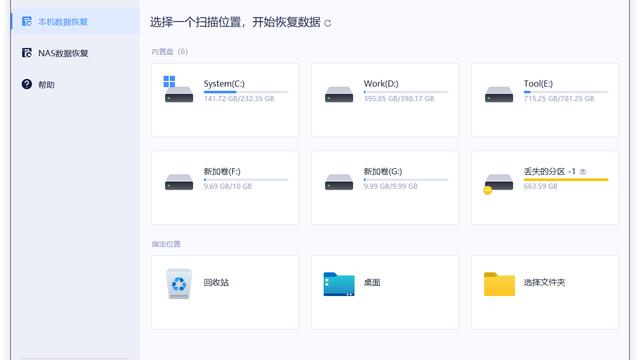Click the Tool(E:) label
Image resolution: width=640 pixels, height=360 pixels.
pyautogui.click(x=538, y=84)
